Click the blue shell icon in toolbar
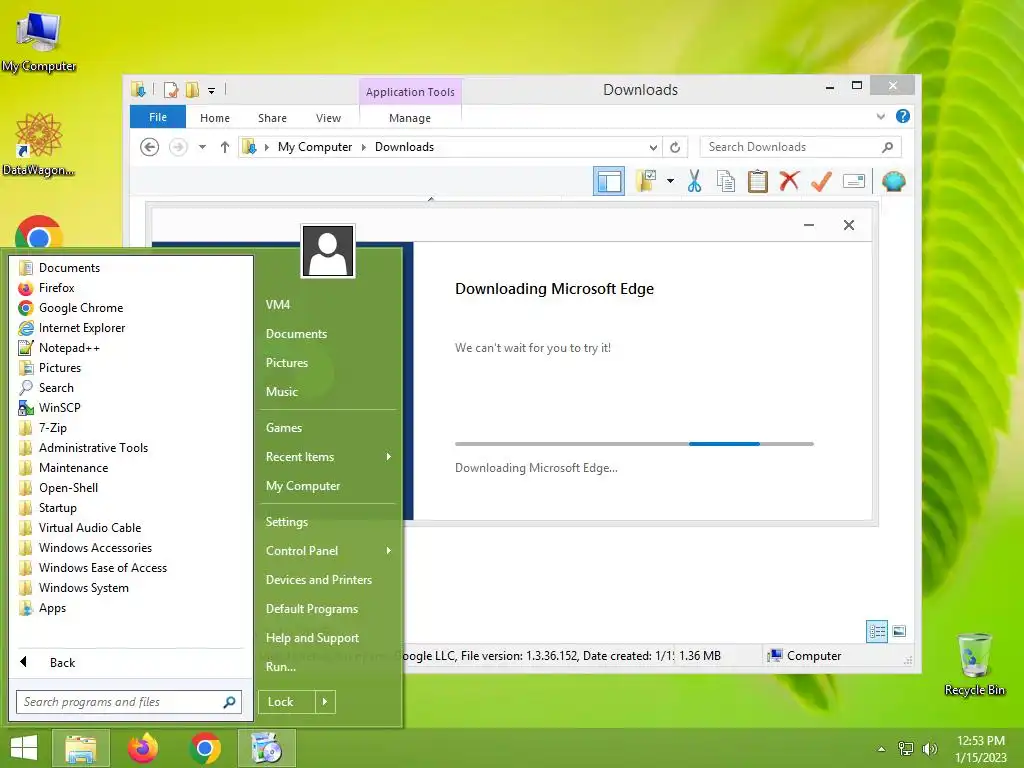Image resolution: width=1024 pixels, height=768 pixels. (x=893, y=181)
